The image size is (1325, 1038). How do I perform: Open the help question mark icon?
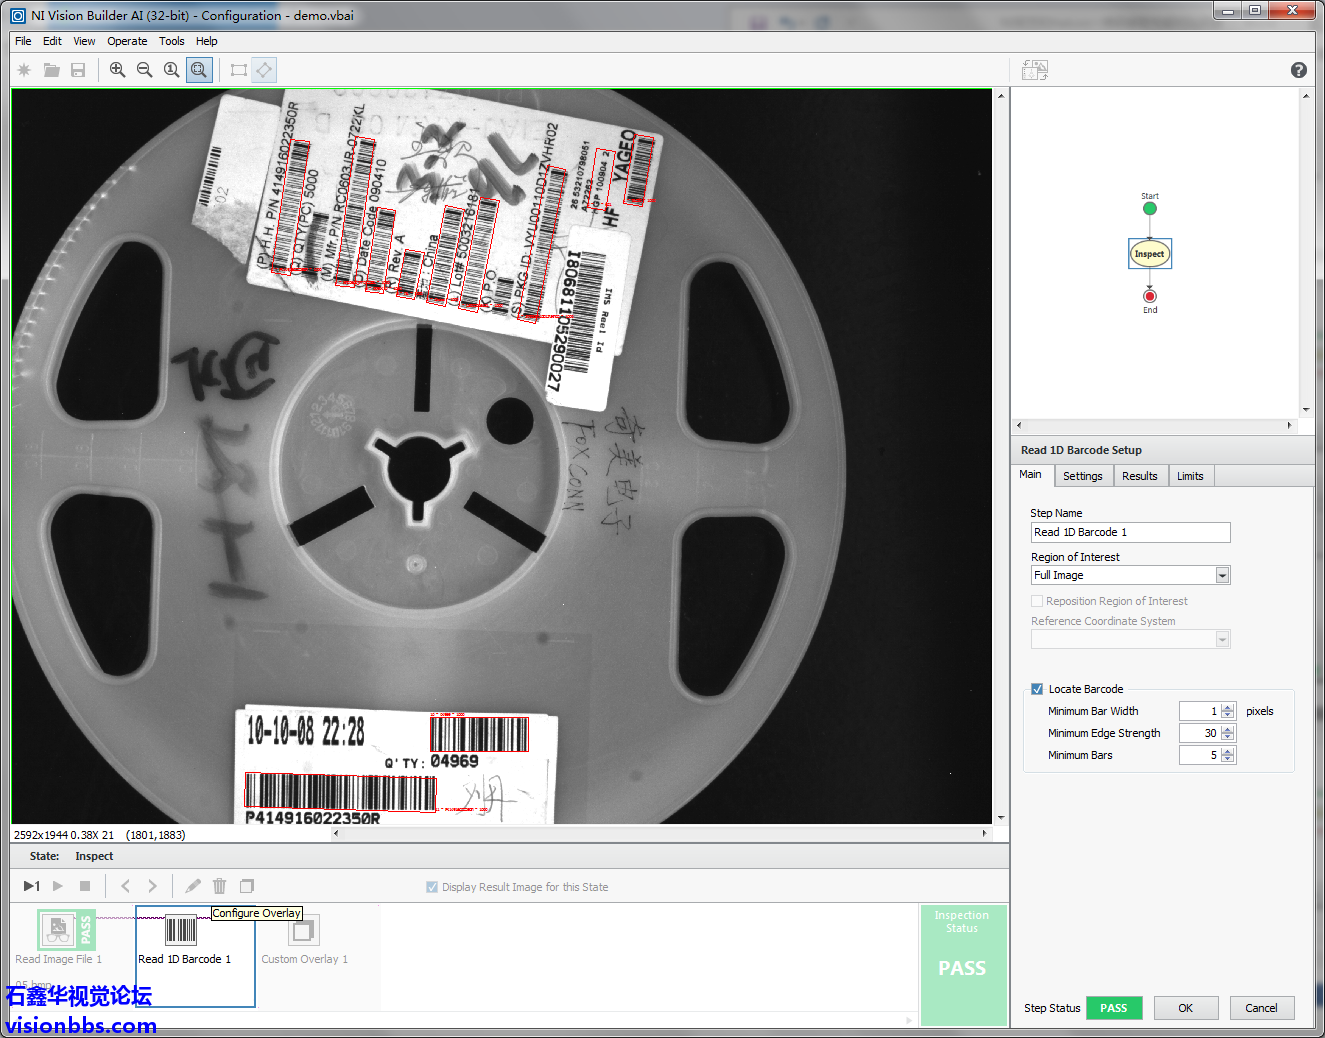coord(1298,70)
